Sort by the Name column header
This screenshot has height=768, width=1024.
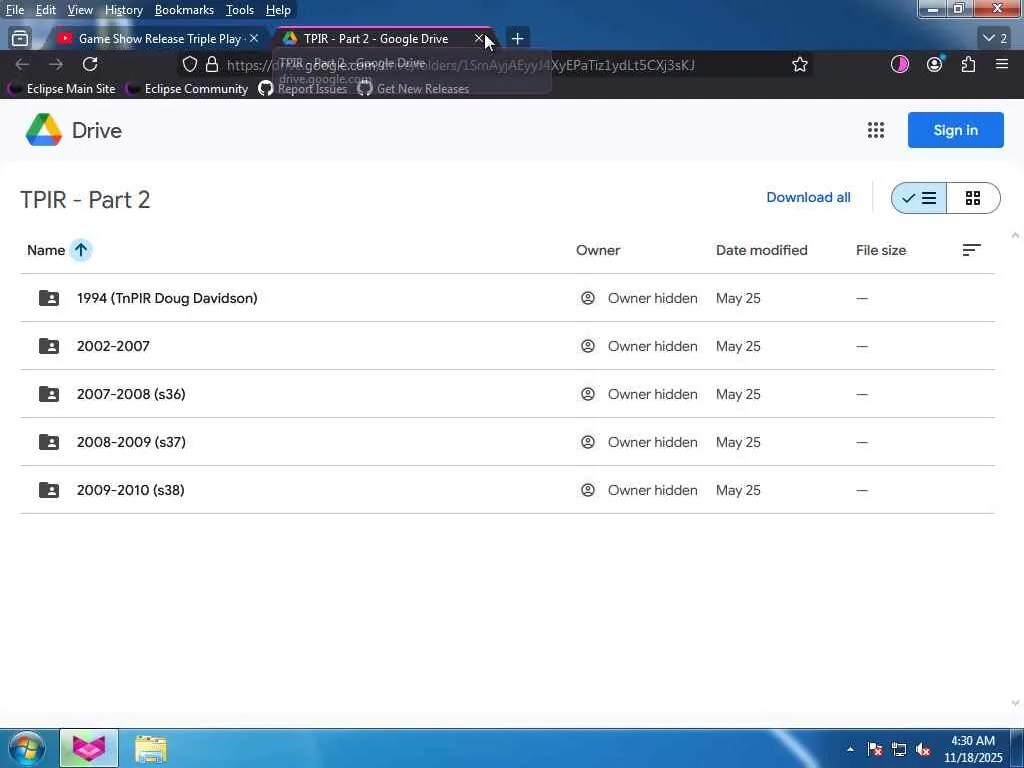coord(46,250)
